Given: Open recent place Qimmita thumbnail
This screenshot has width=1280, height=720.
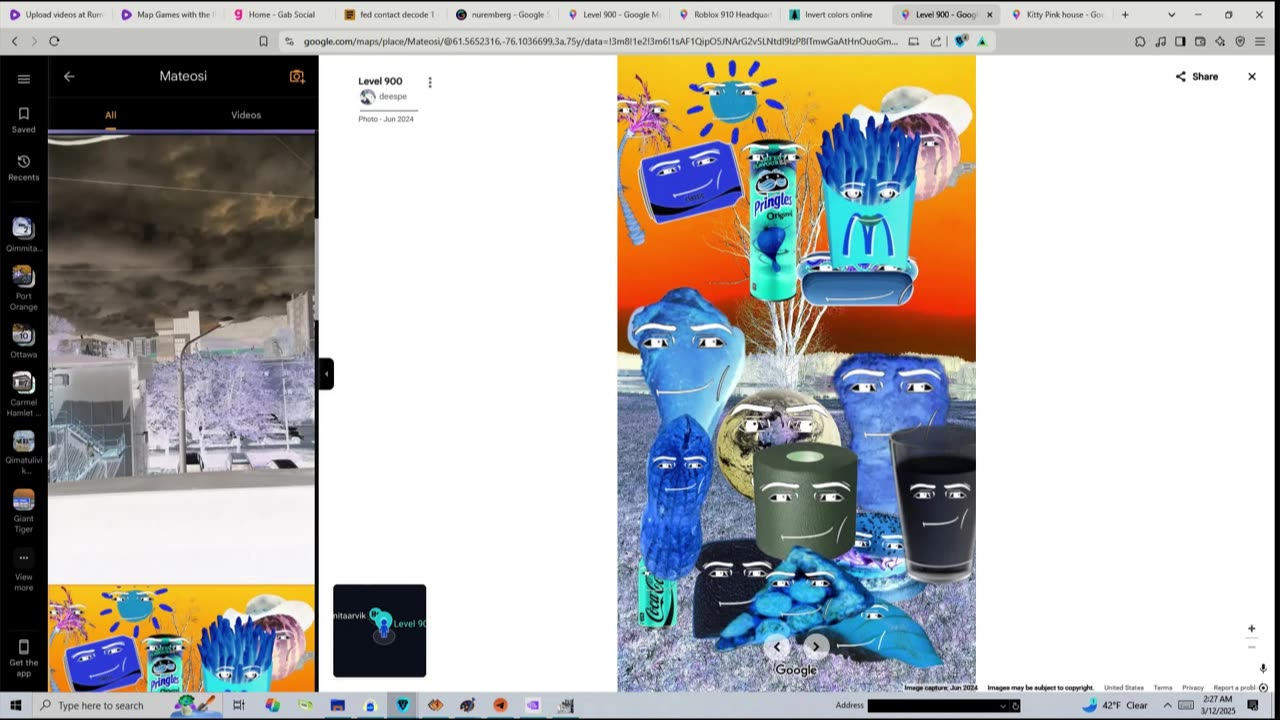Looking at the screenshot, I should (x=23, y=228).
